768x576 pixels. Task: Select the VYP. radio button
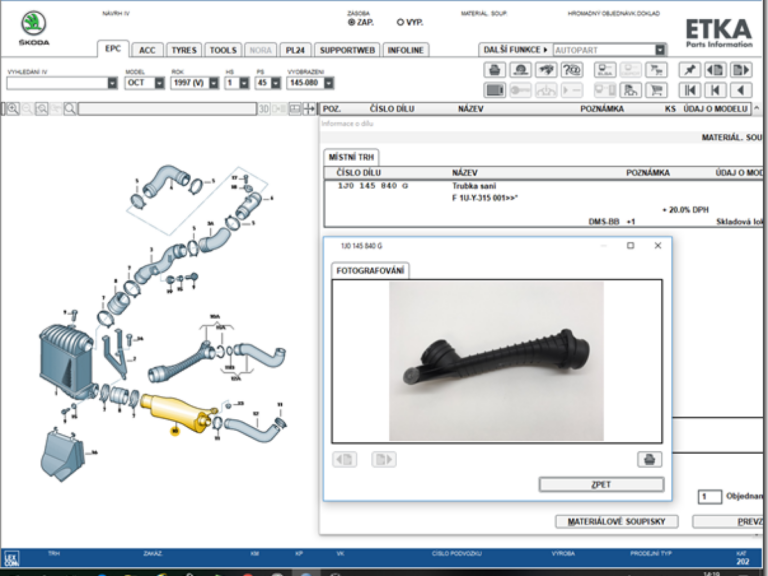coord(401,21)
